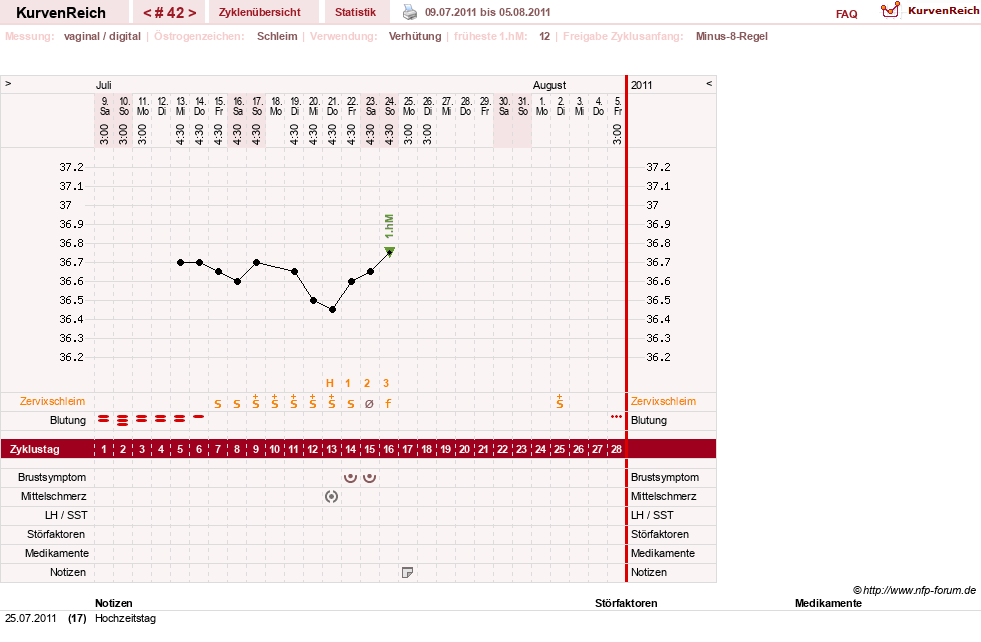Click the temperature point on July 13
Viewport: 981px width, 642px height.
tap(180, 262)
